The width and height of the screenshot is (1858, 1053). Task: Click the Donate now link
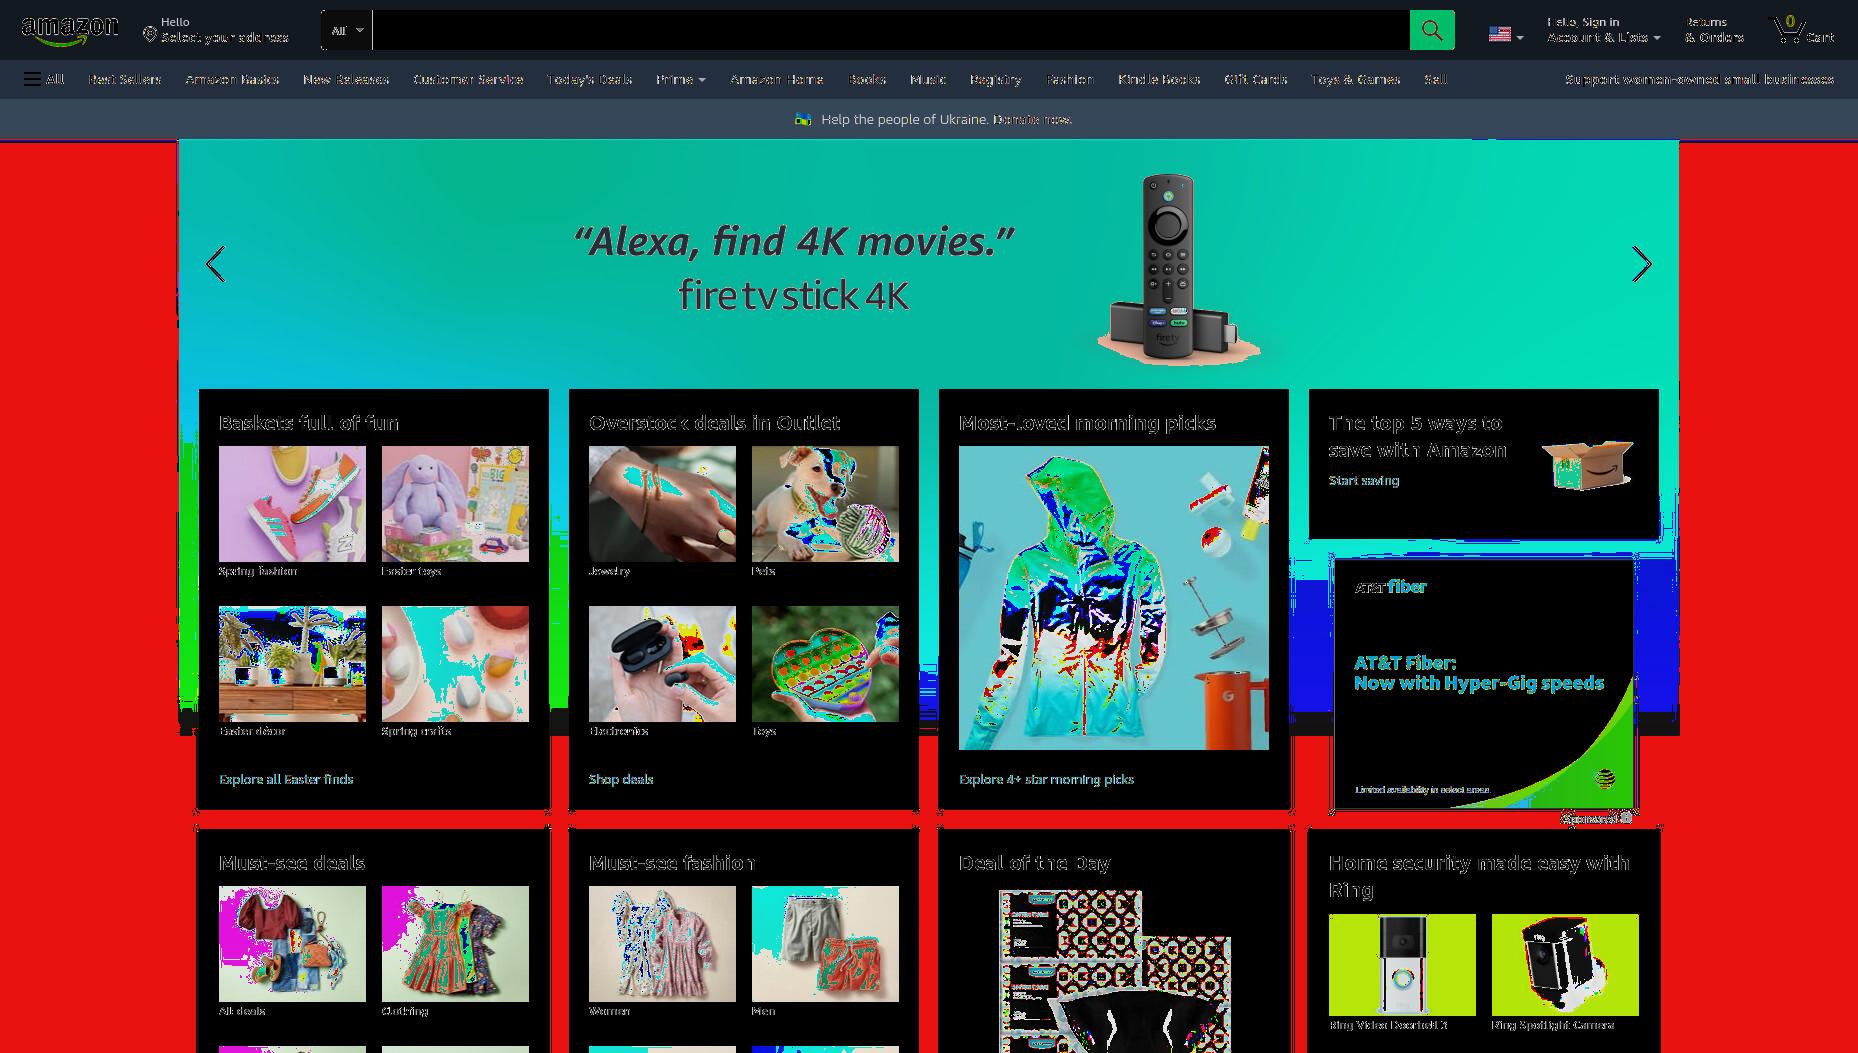[1032, 119]
